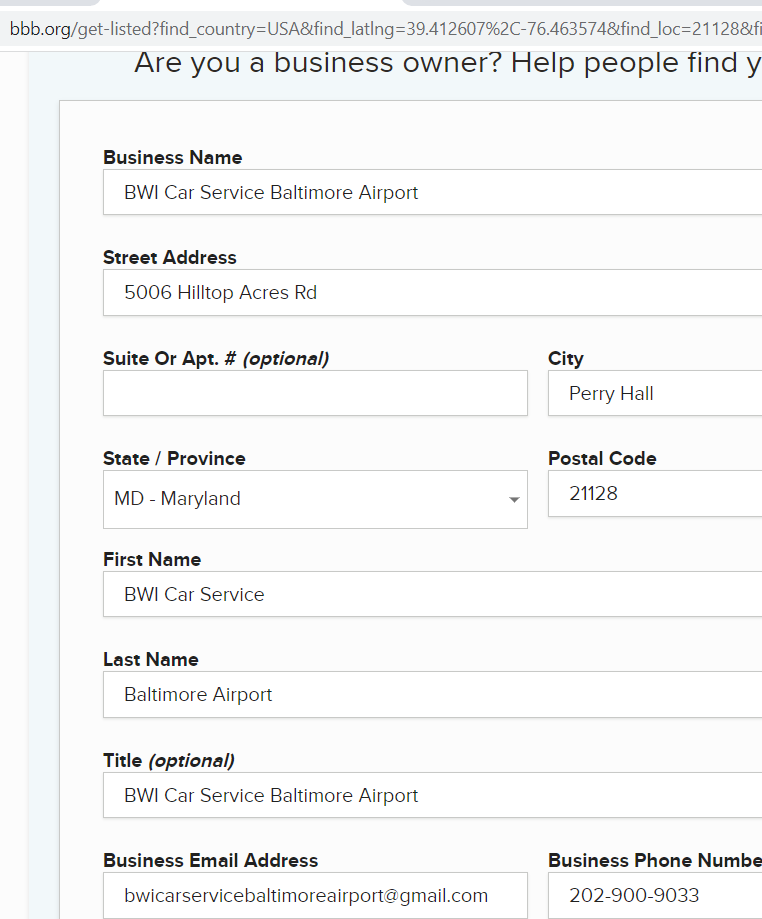762x919 pixels.
Task: Click the 'Suite Or Apt. # (optional)' label
Action: [216, 359]
